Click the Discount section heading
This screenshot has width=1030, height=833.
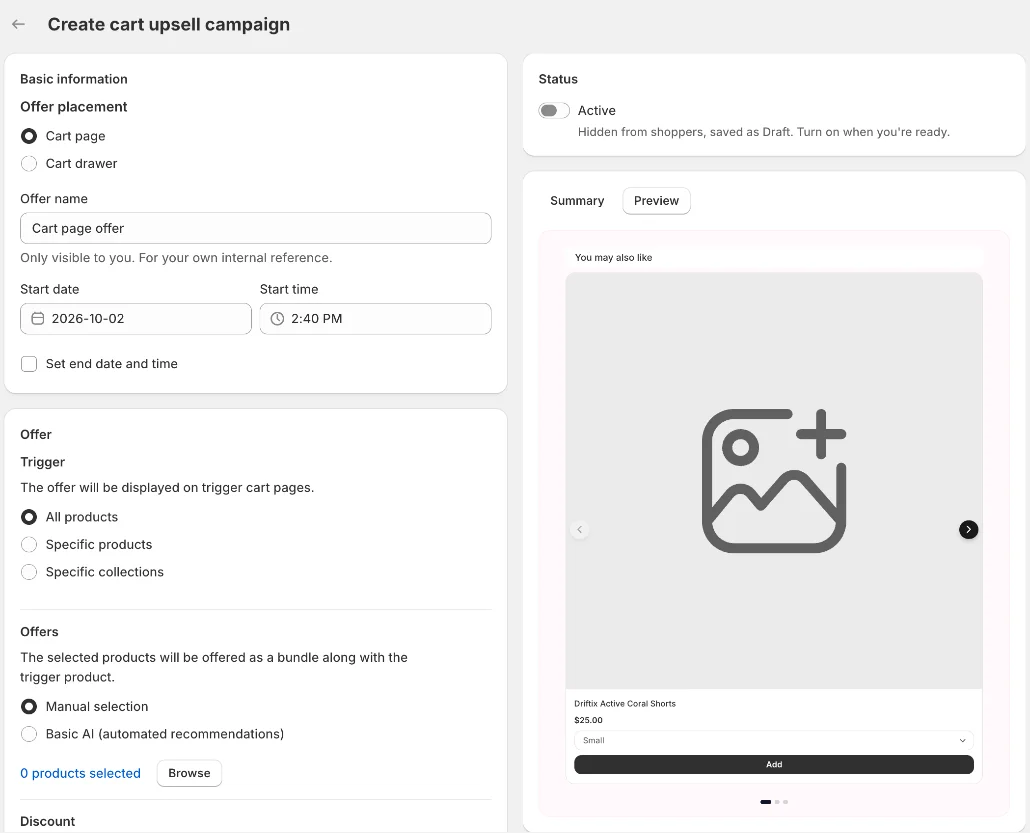pyautogui.click(x=47, y=821)
